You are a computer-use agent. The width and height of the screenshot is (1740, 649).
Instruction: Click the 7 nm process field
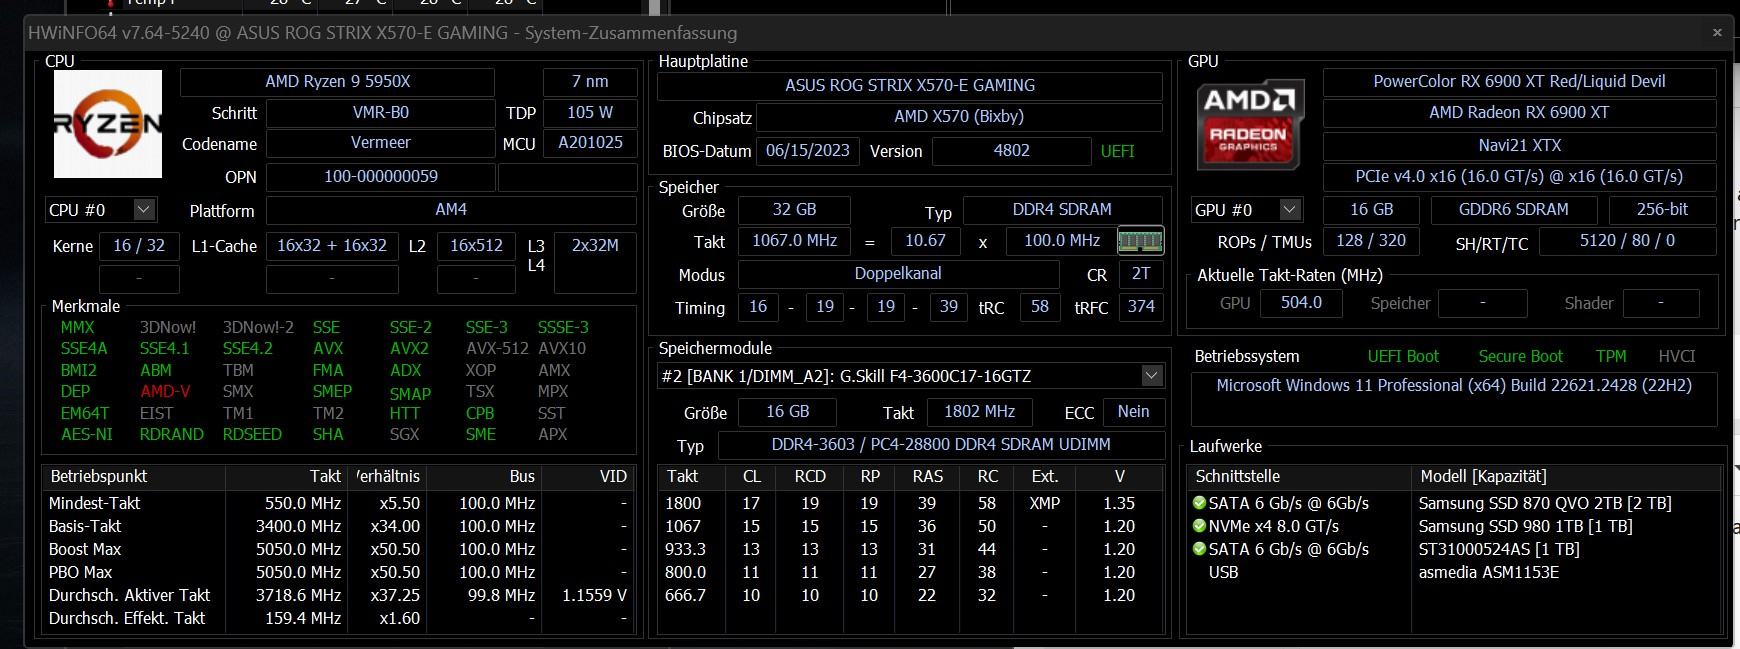590,82
